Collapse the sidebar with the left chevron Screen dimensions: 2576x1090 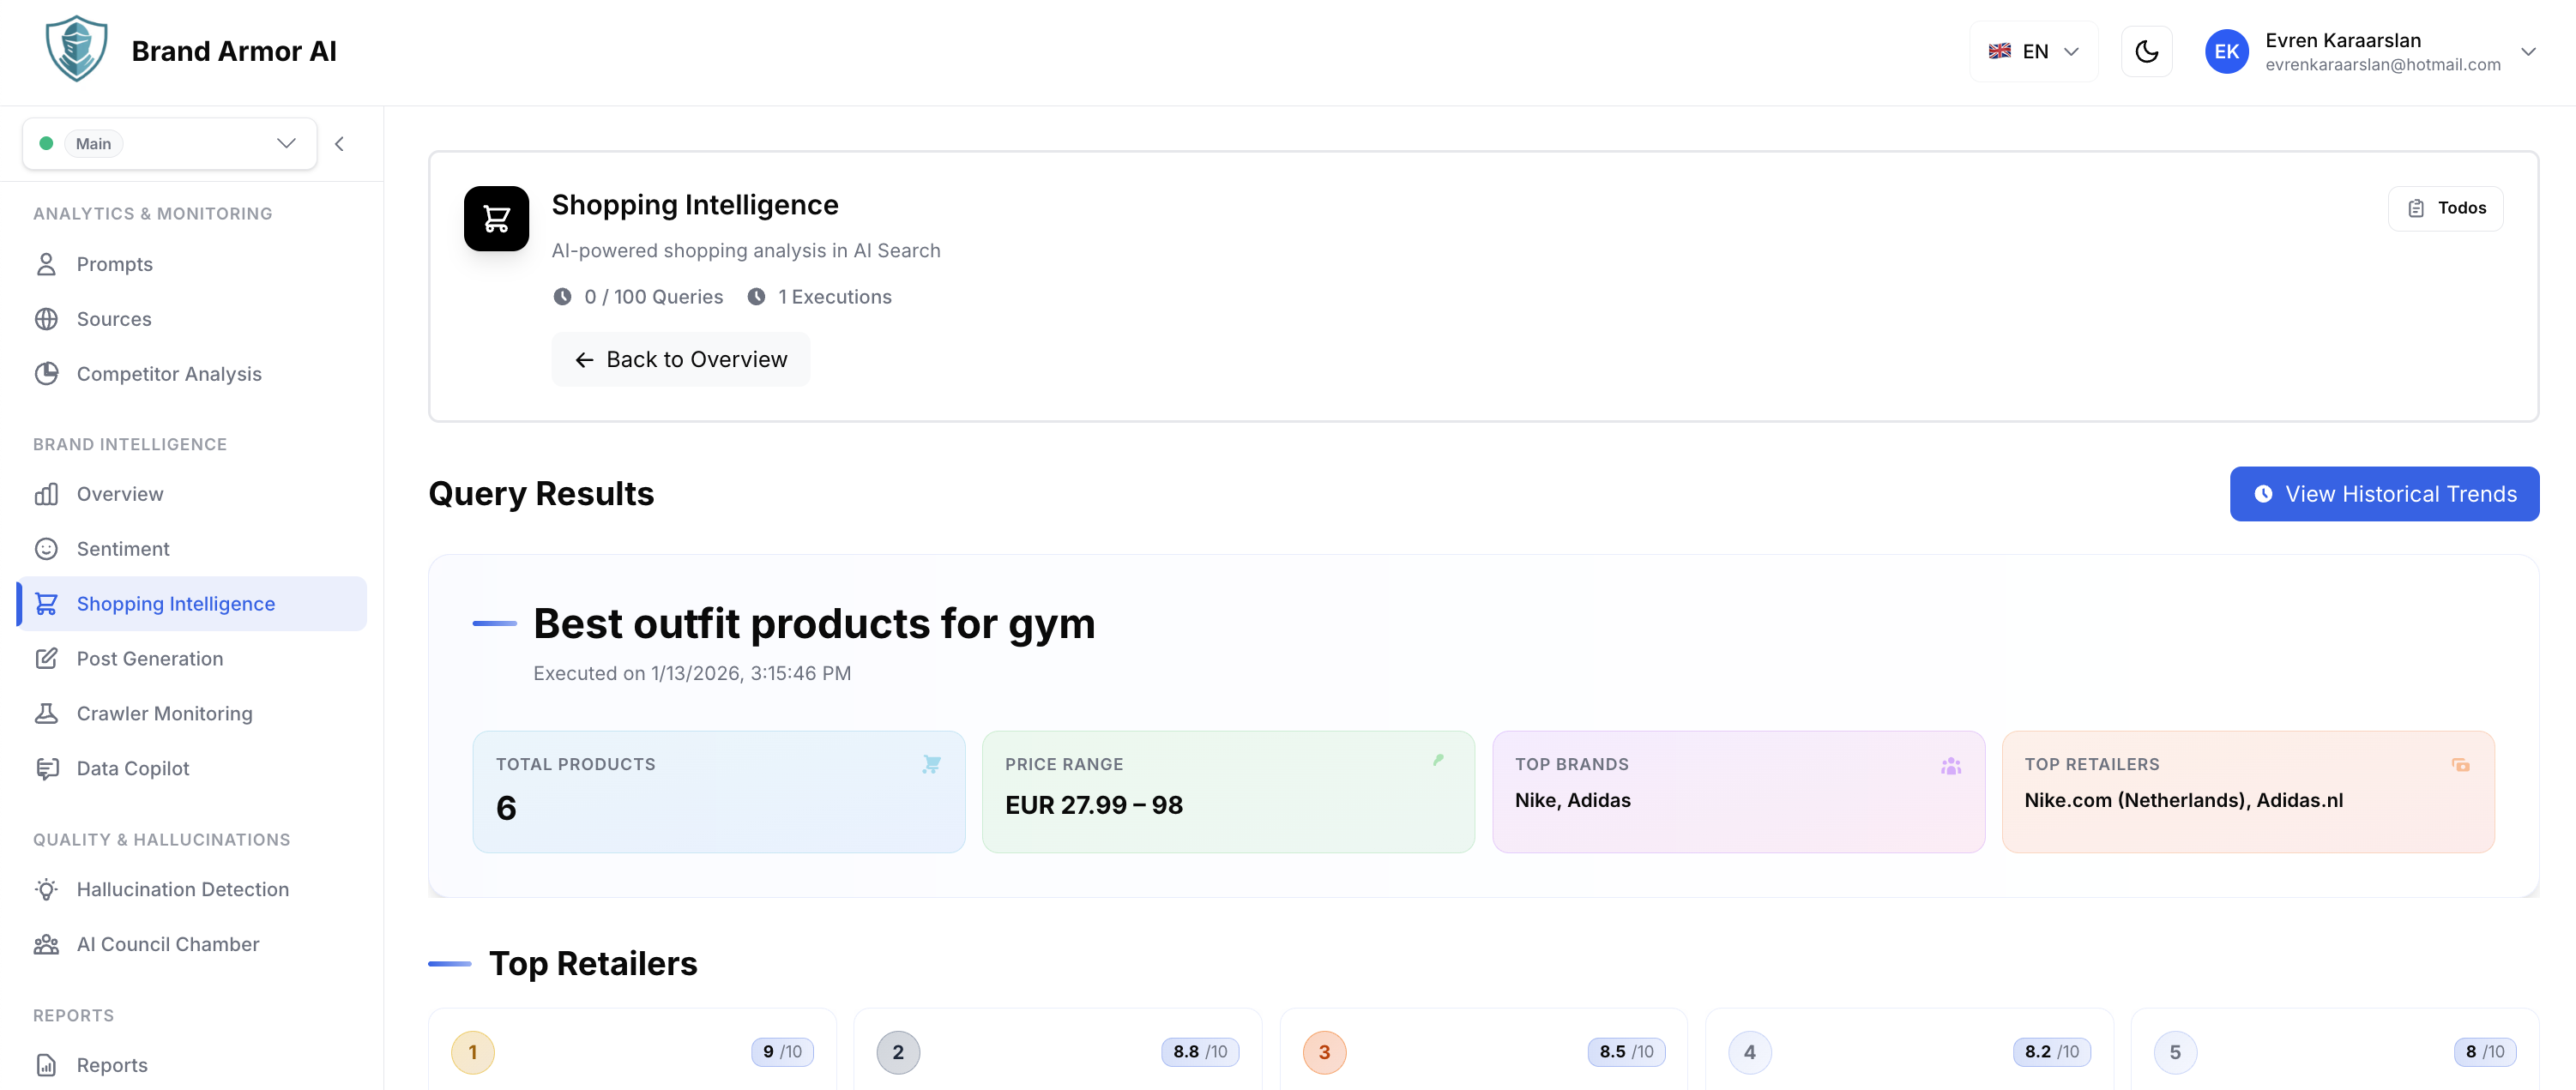[340, 144]
